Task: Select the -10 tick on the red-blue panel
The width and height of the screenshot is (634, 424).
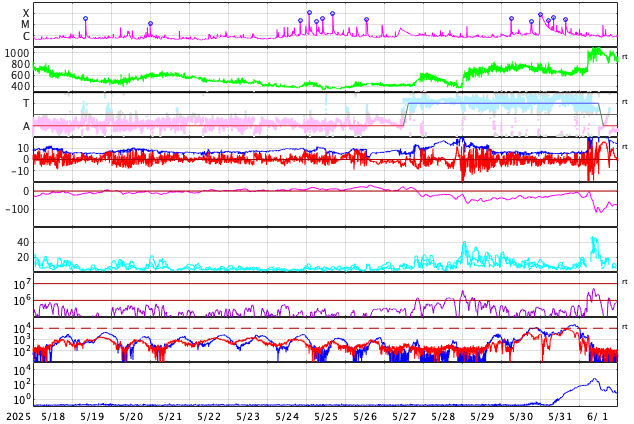Action: tap(20, 171)
